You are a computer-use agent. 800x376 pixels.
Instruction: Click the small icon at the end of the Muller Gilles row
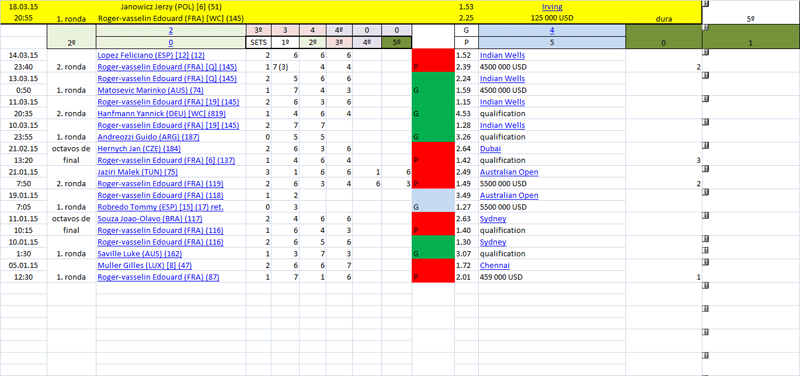pyautogui.click(x=706, y=263)
